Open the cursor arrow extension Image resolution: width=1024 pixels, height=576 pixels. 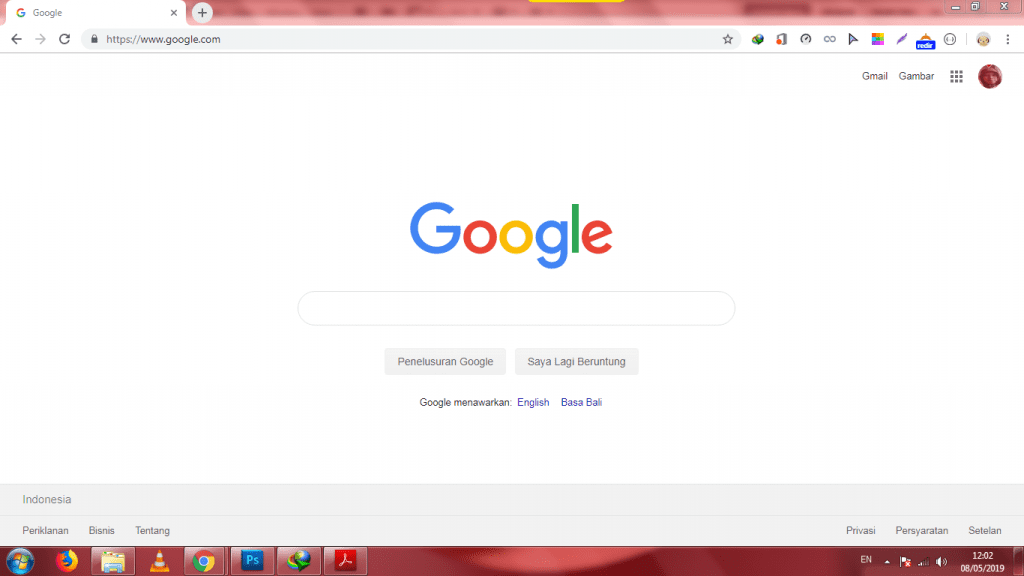point(854,39)
